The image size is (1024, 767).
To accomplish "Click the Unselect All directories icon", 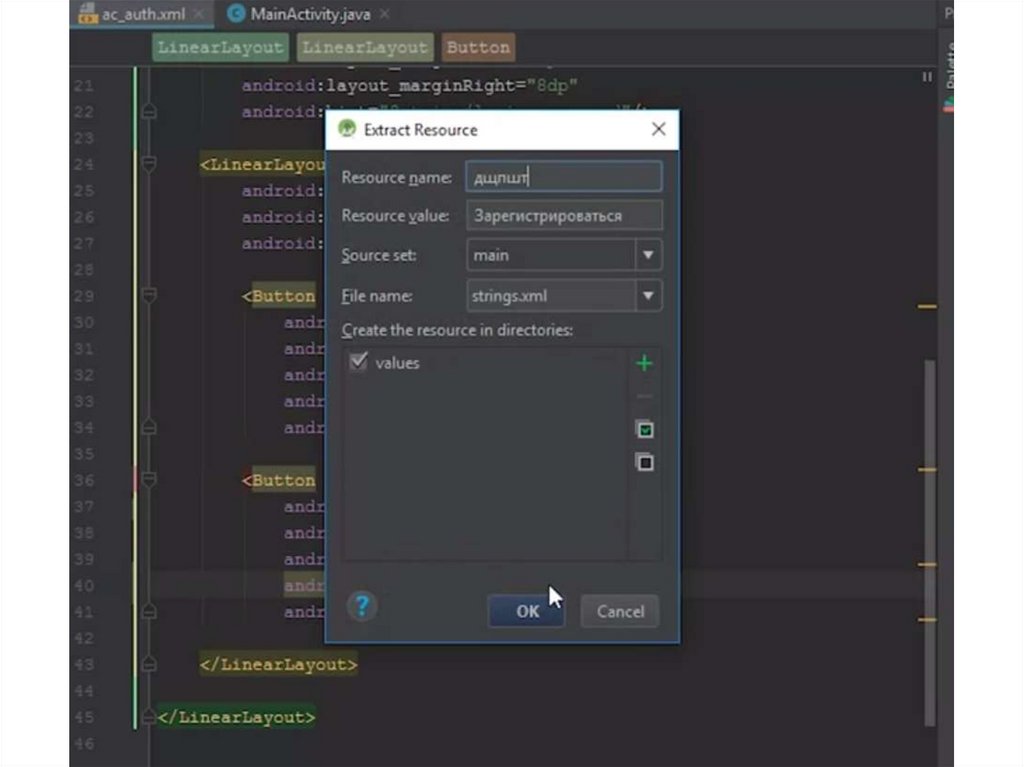I will (645, 462).
